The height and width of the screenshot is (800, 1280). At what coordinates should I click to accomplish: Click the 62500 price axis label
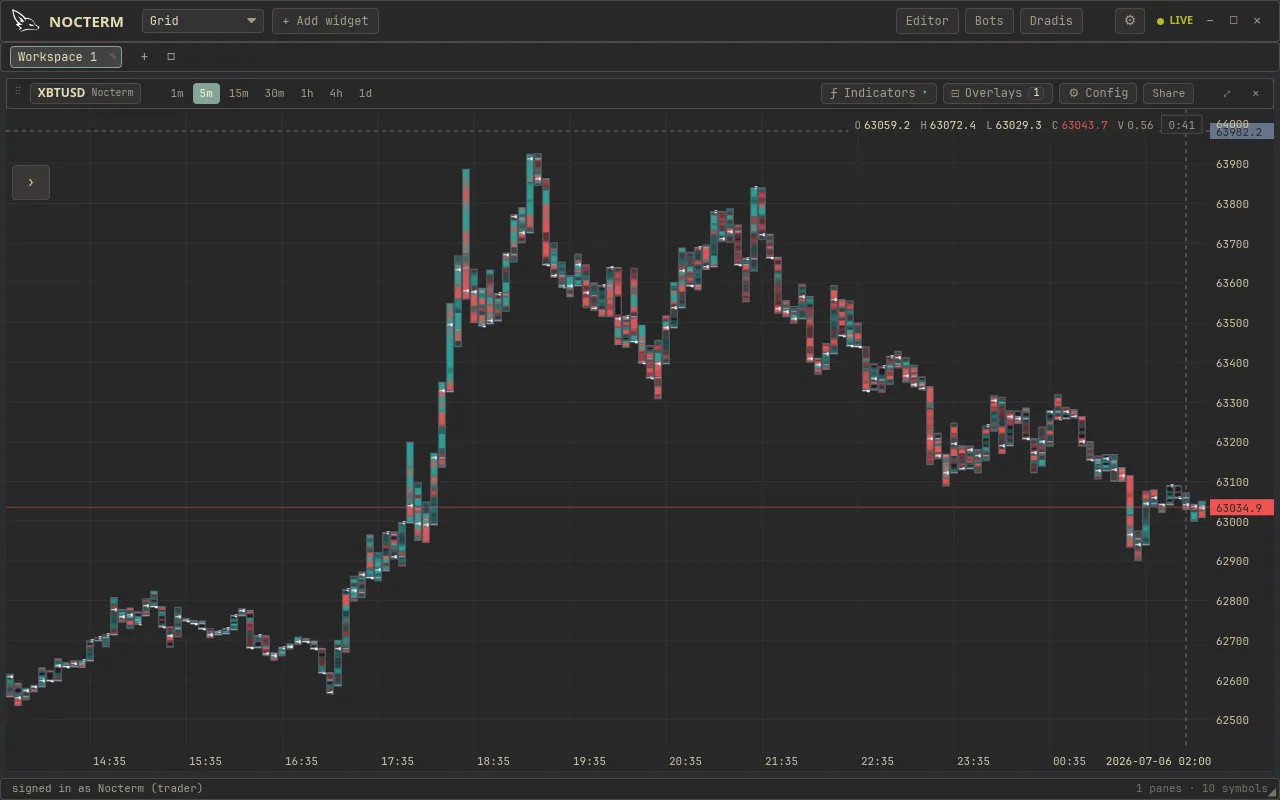[x=1232, y=720]
